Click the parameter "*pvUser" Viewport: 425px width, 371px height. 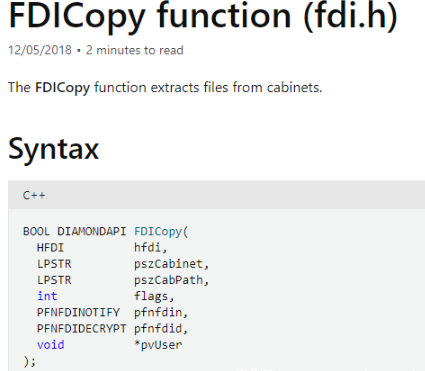[x=158, y=345]
